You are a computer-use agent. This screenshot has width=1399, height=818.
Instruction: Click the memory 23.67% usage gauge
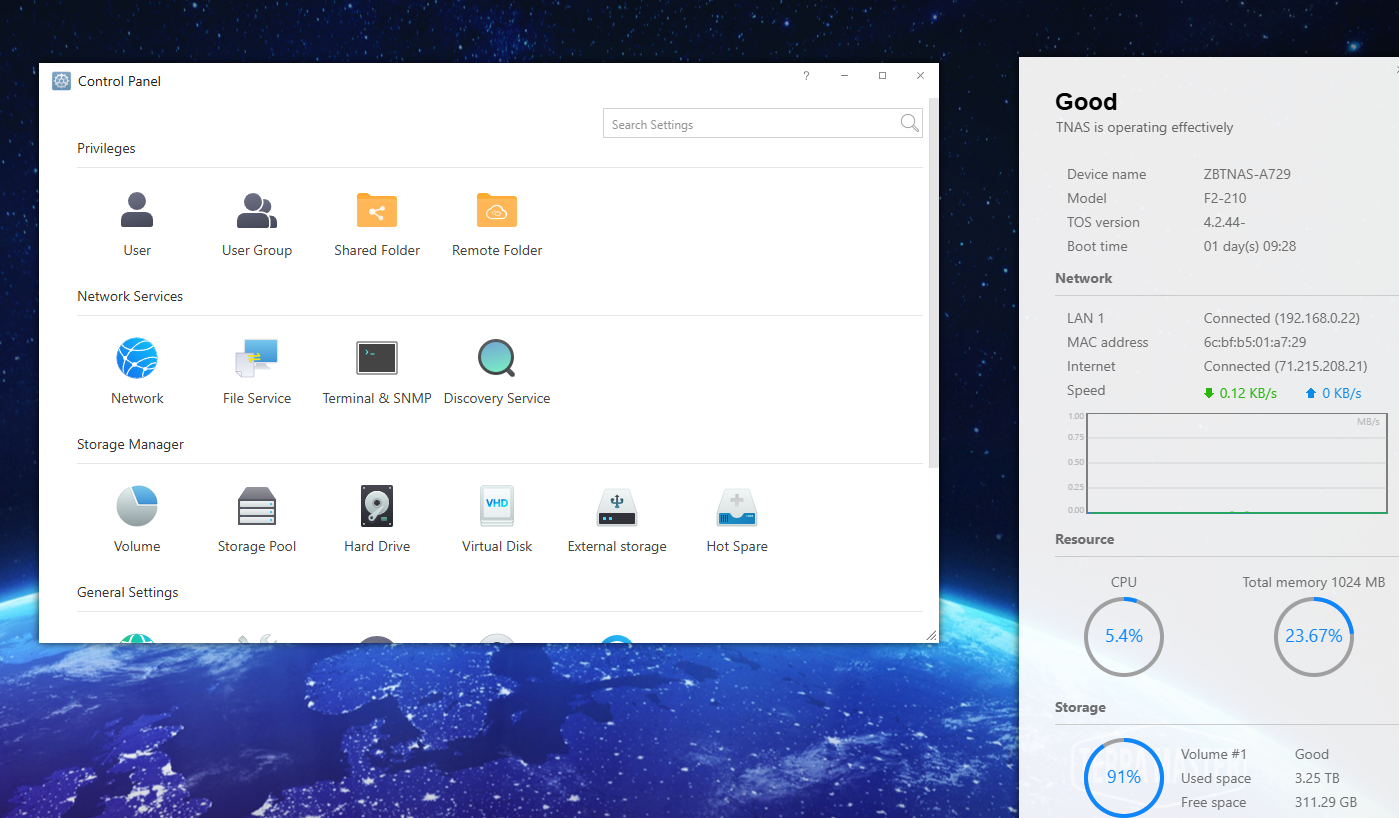pyautogui.click(x=1314, y=636)
